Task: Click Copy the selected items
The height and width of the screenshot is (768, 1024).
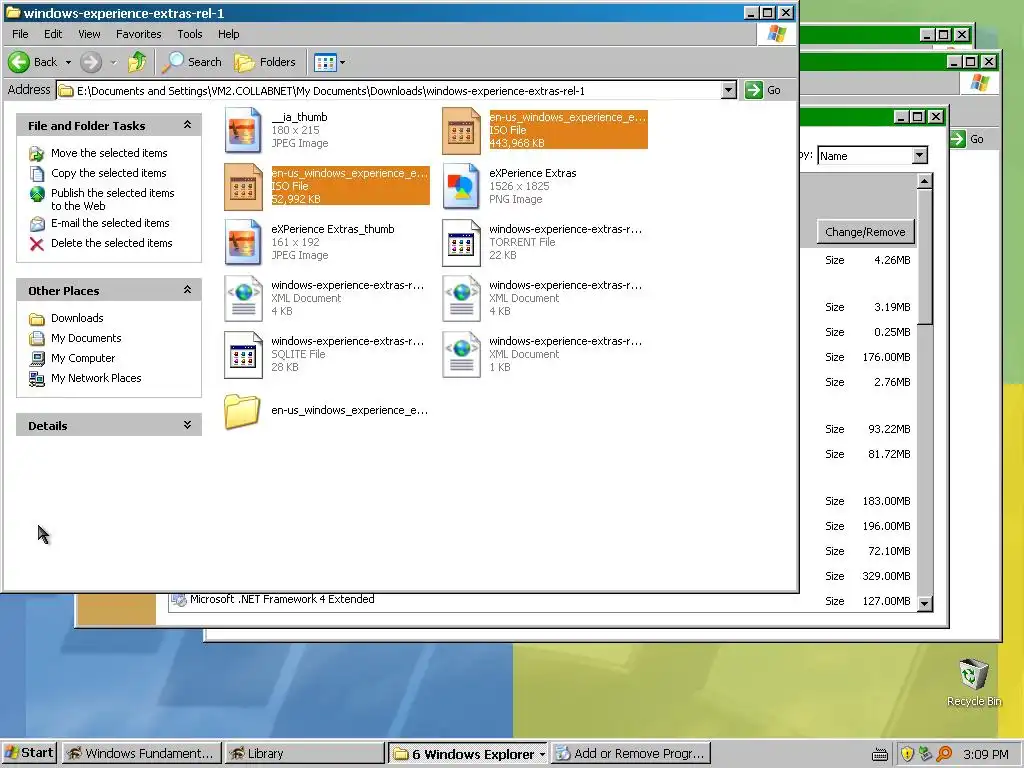Action: point(108,173)
